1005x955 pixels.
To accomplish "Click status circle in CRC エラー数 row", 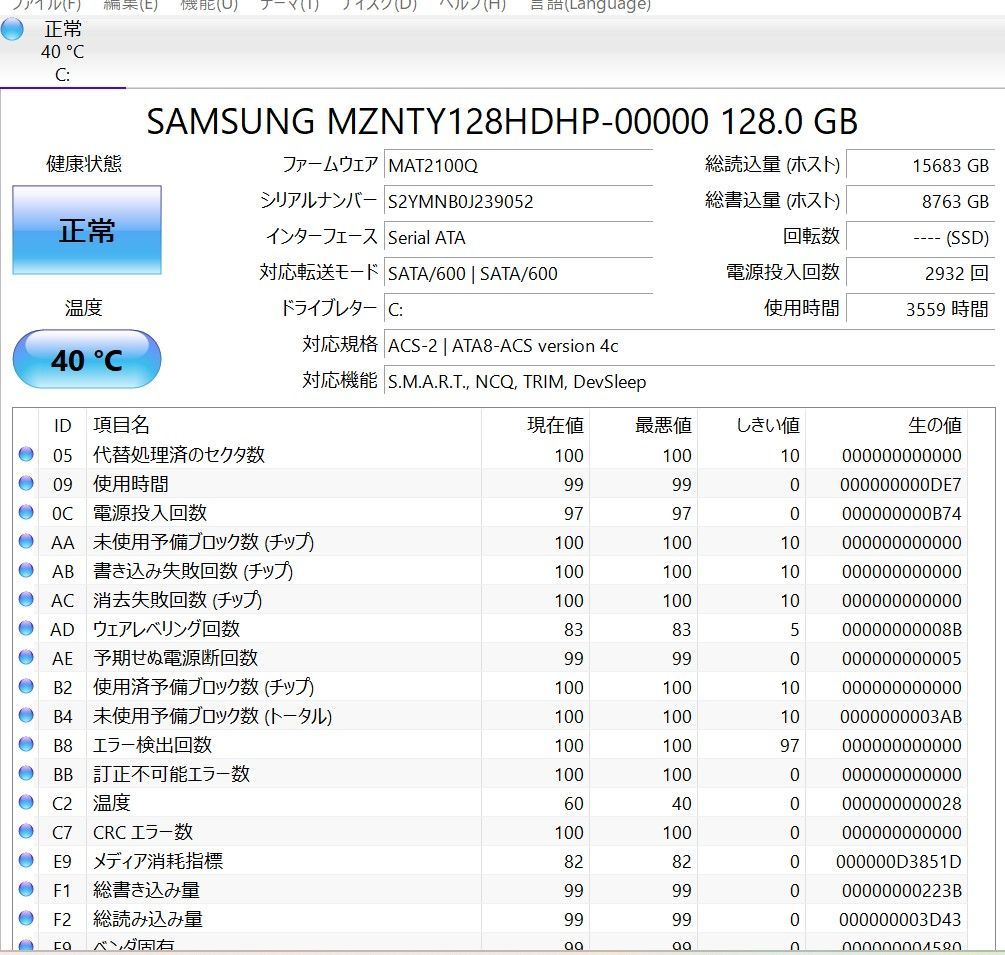I will click(x=26, y=832).
